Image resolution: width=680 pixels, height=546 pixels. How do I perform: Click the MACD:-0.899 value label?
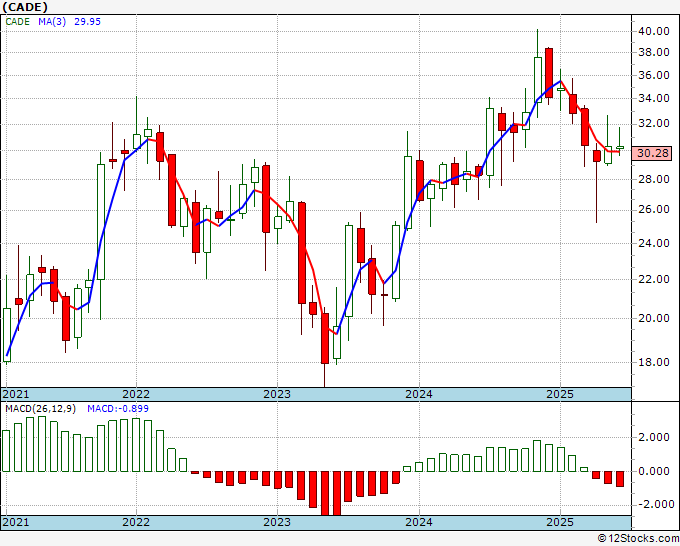coord(118,409)
